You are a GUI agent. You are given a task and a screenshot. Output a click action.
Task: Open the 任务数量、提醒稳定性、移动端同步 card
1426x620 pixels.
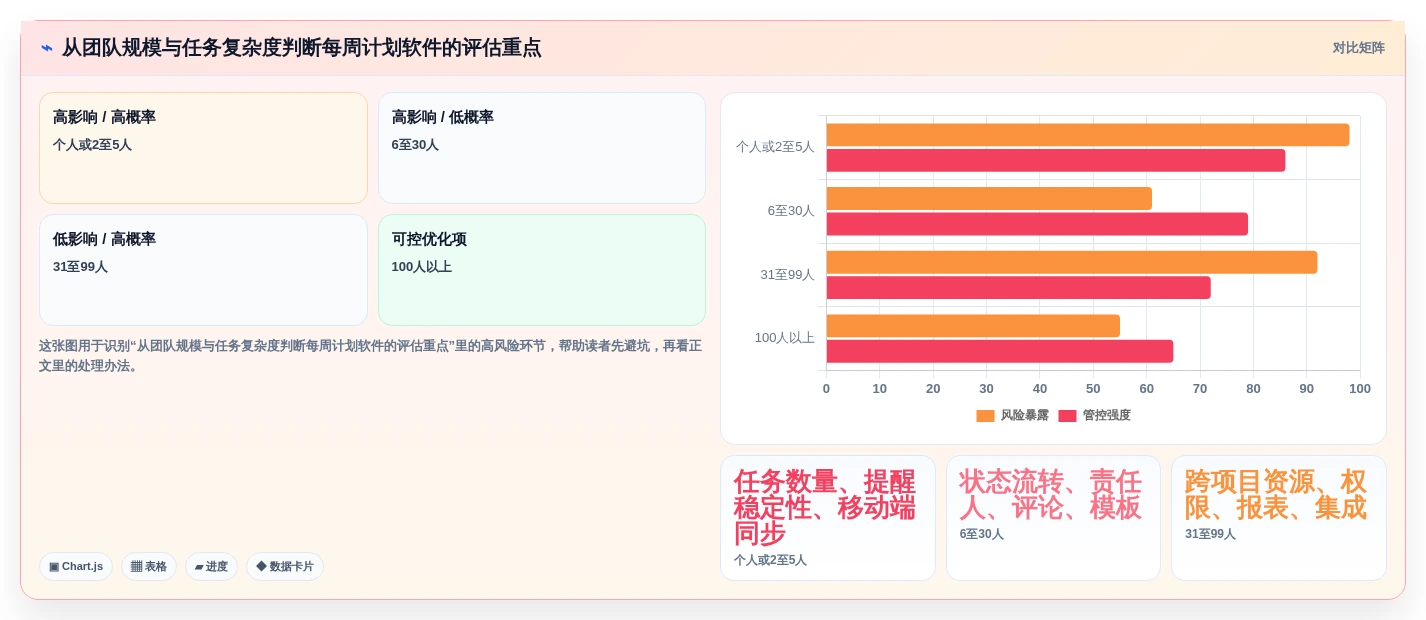(x=828, y=518)
